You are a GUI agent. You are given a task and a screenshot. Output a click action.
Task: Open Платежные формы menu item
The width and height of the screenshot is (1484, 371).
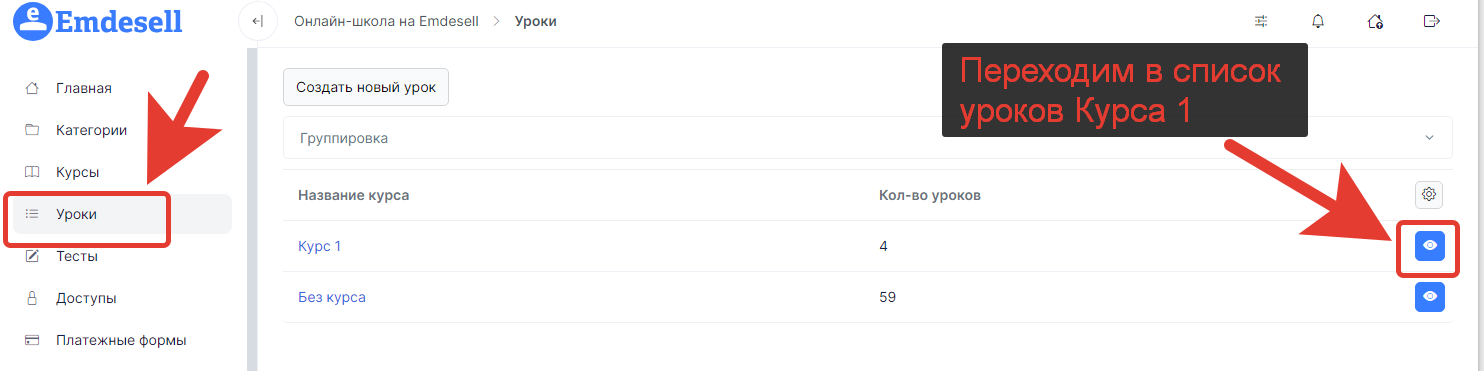click(122, 340)
